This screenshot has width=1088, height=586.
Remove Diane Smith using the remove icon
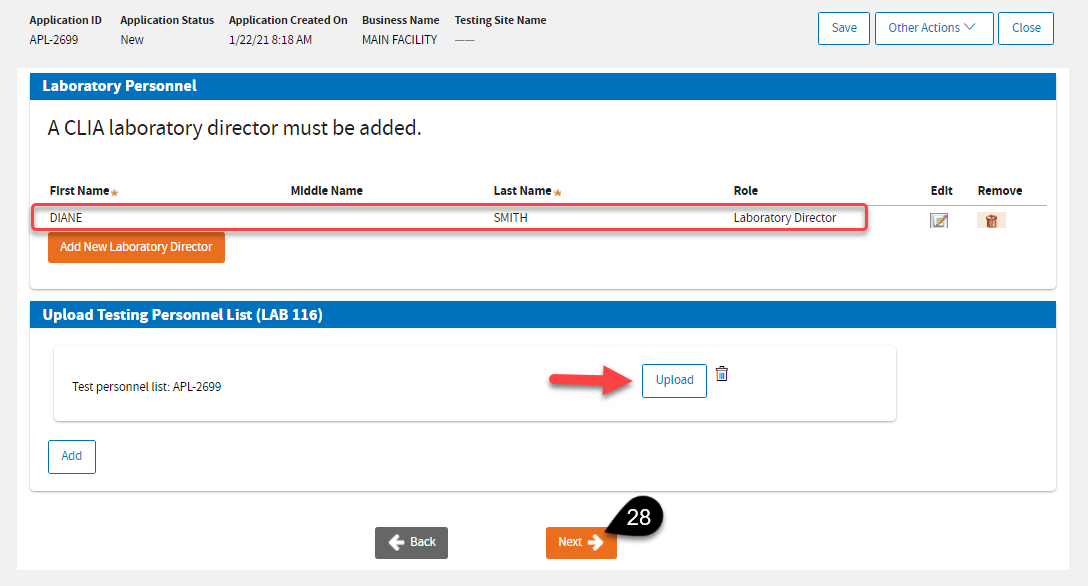[x=991, y=220]
